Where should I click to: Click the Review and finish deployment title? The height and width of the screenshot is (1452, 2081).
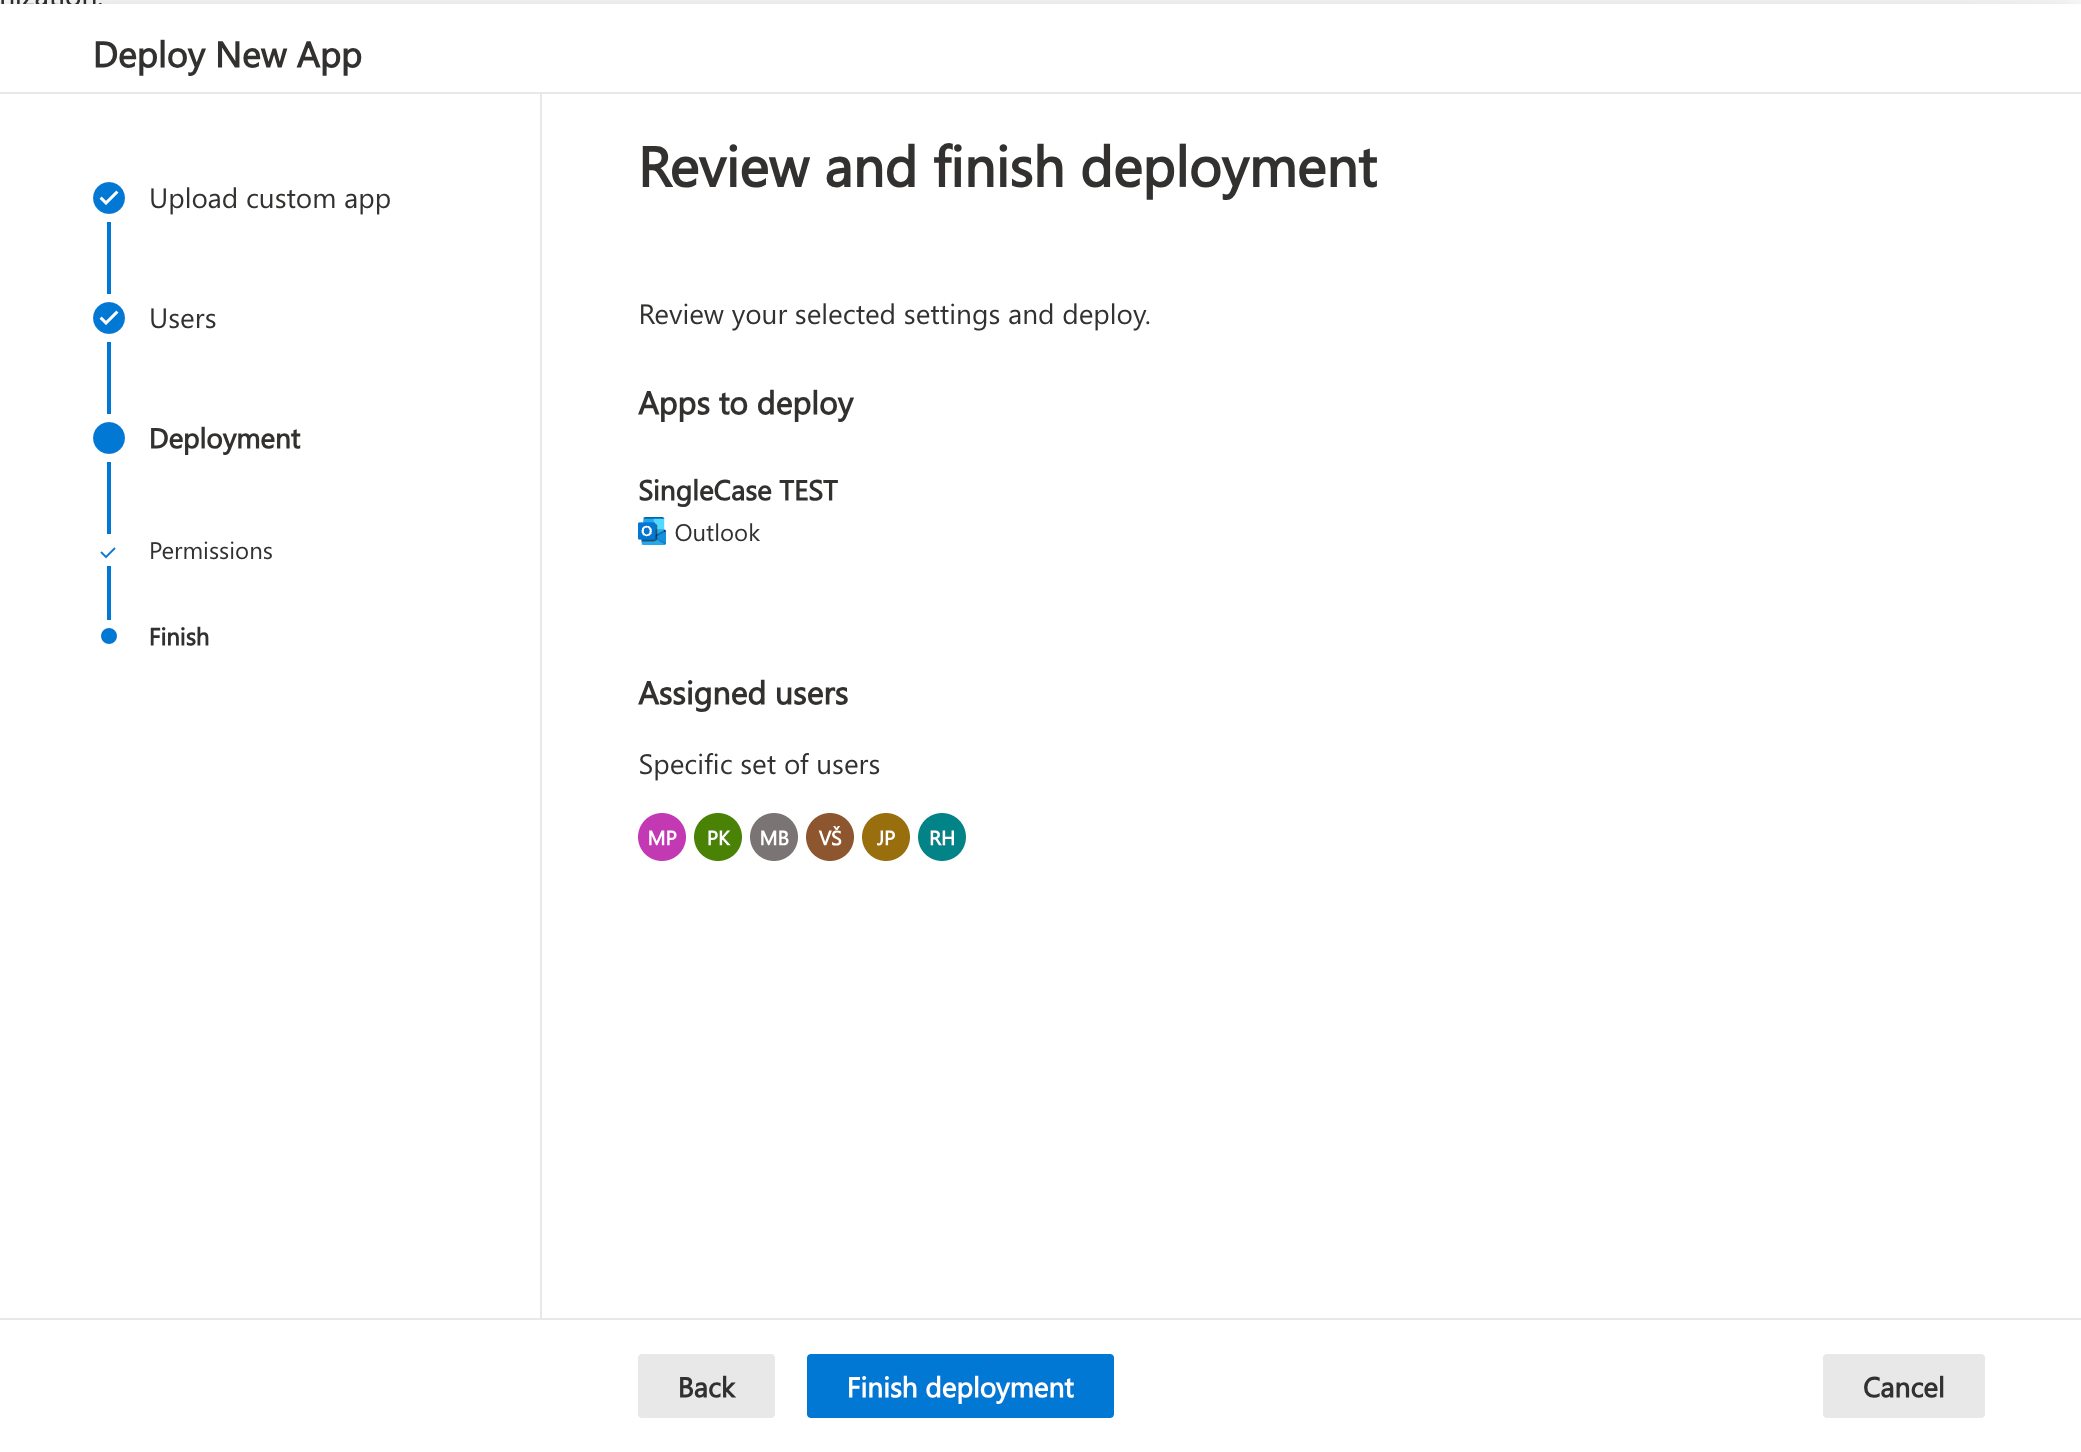pos(1008,168)
